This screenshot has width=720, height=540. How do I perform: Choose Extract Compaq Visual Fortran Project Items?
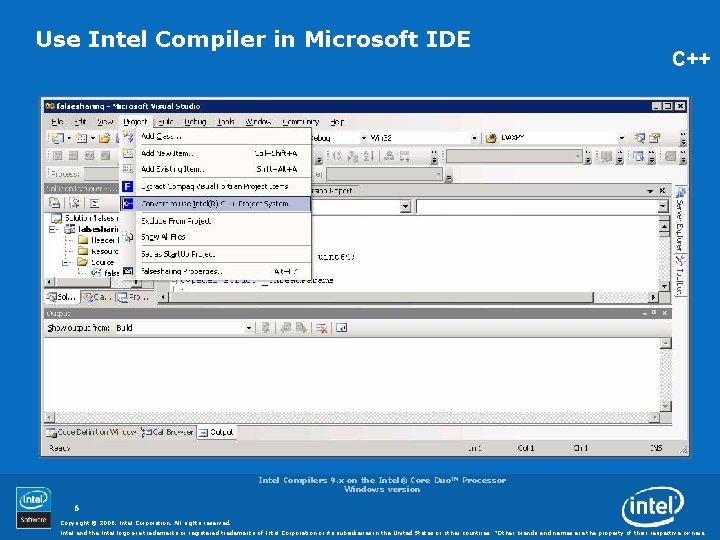[x=216, y=186]
